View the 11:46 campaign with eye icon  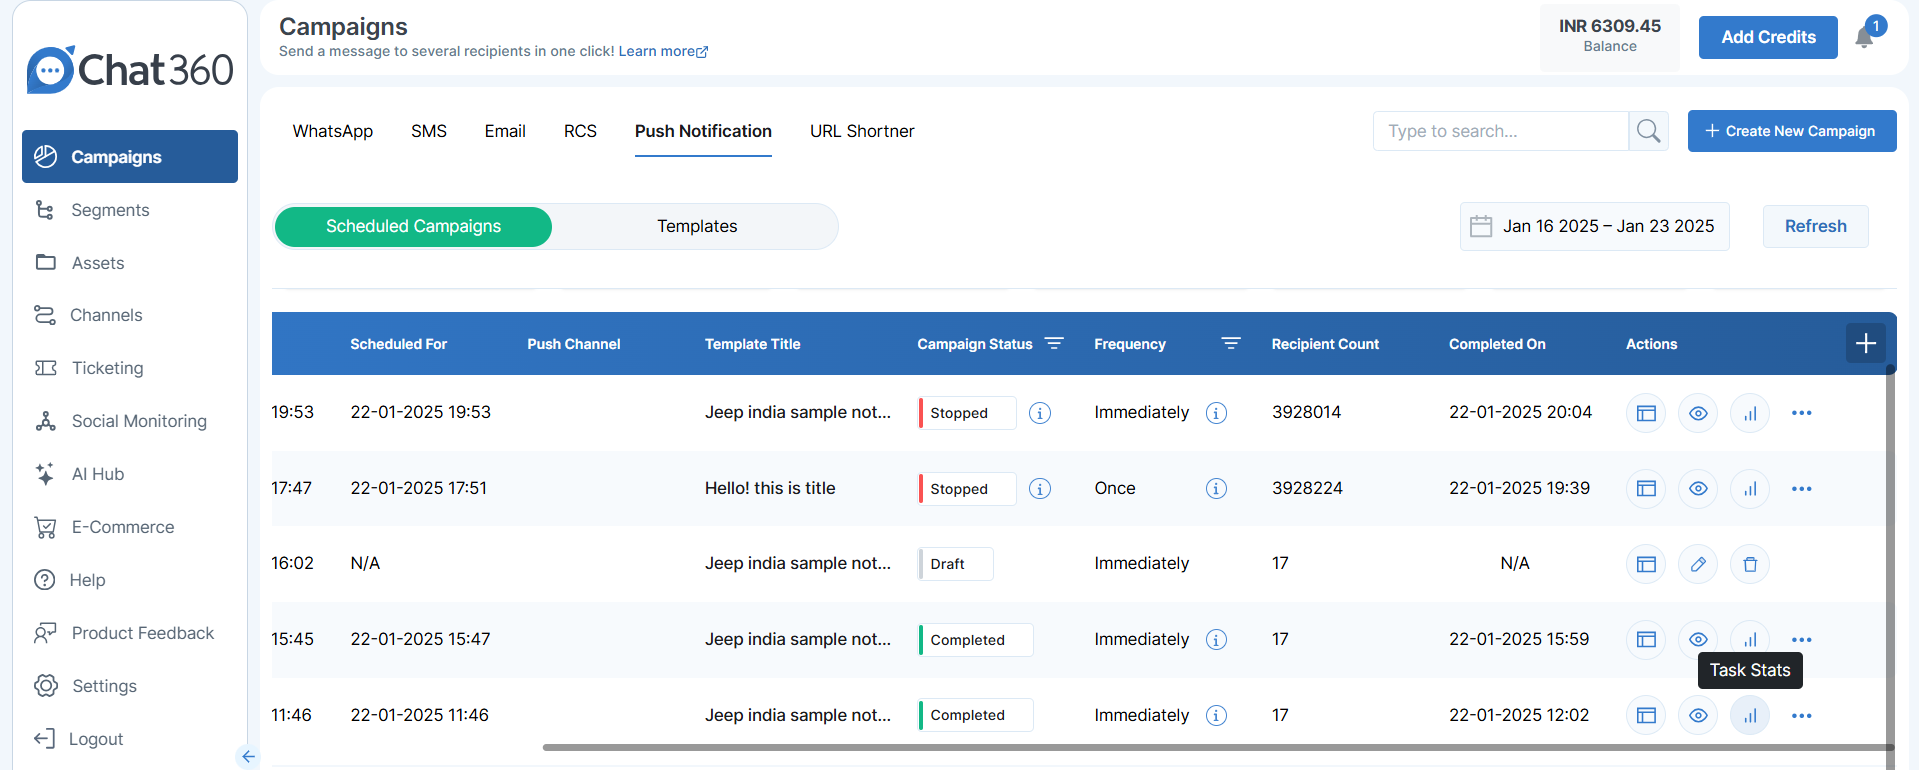(x=1698, y=715)
